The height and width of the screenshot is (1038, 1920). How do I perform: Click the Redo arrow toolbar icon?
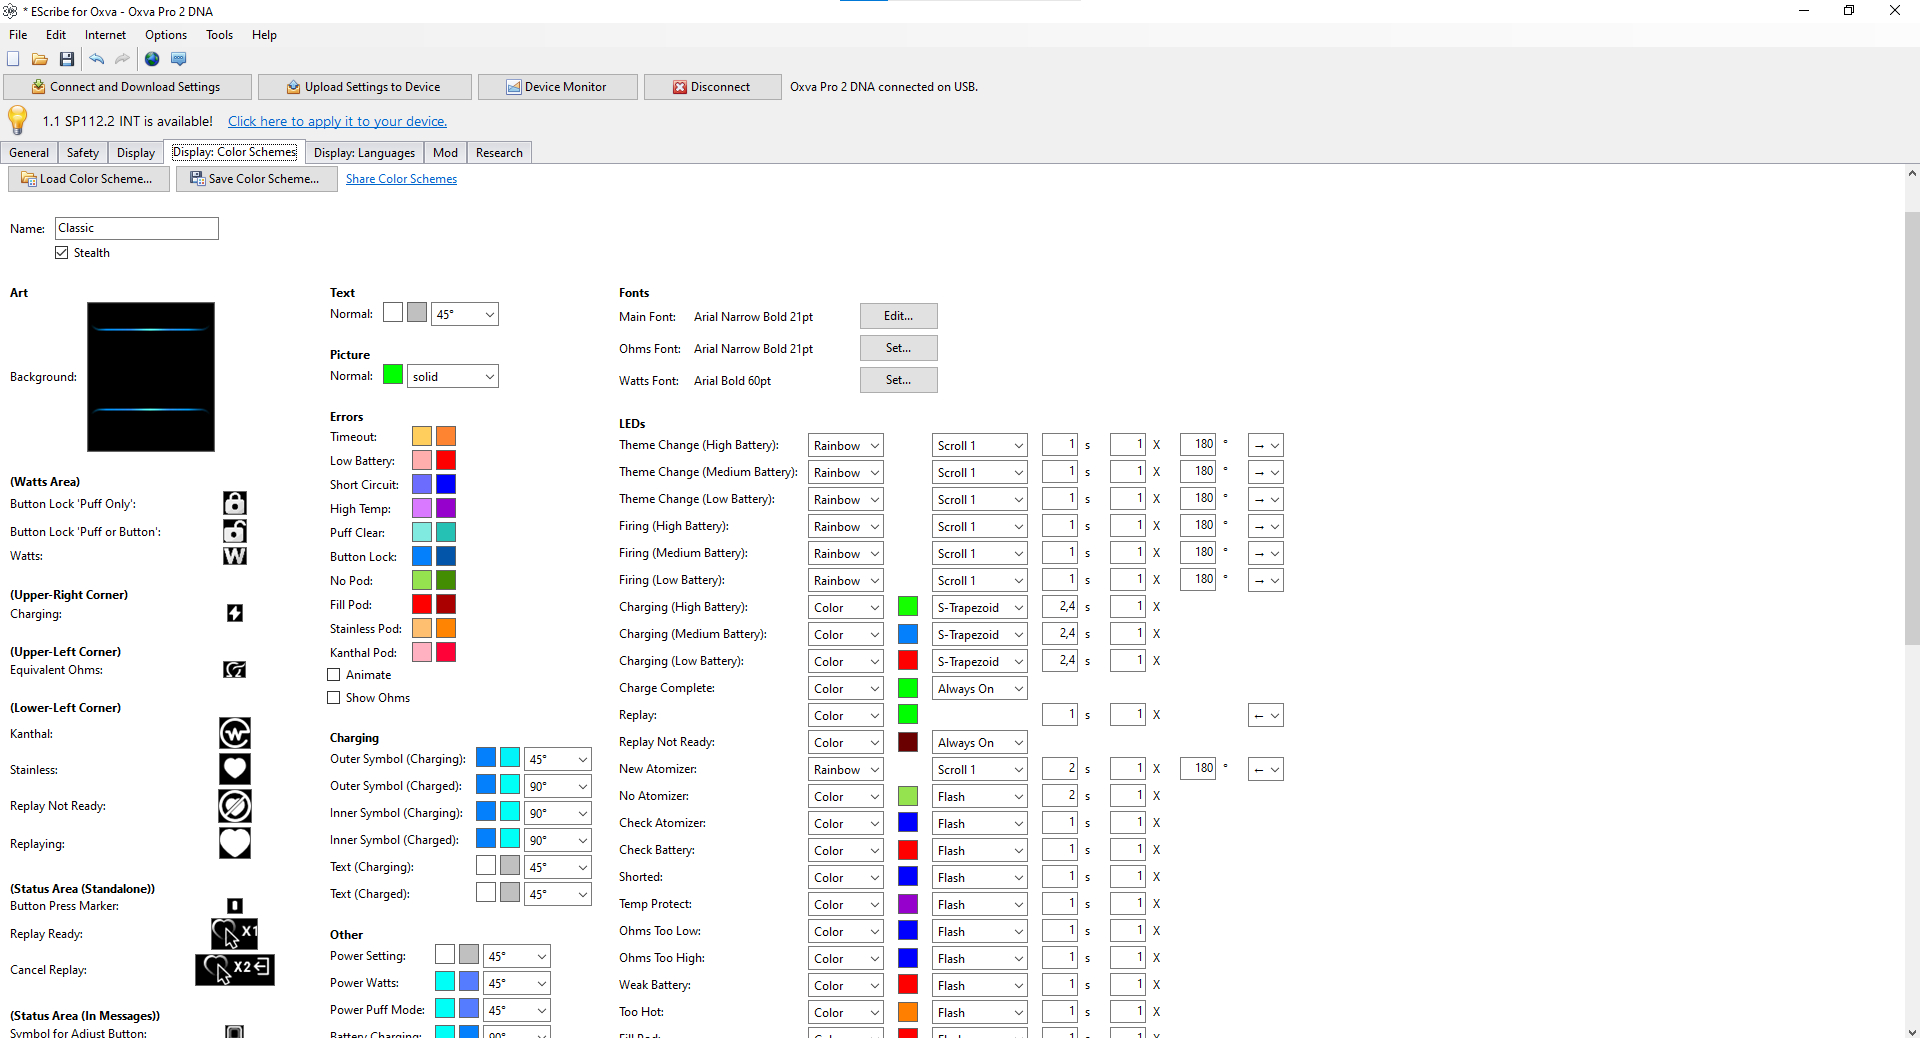pyautogui.click(x=122, y=59)
